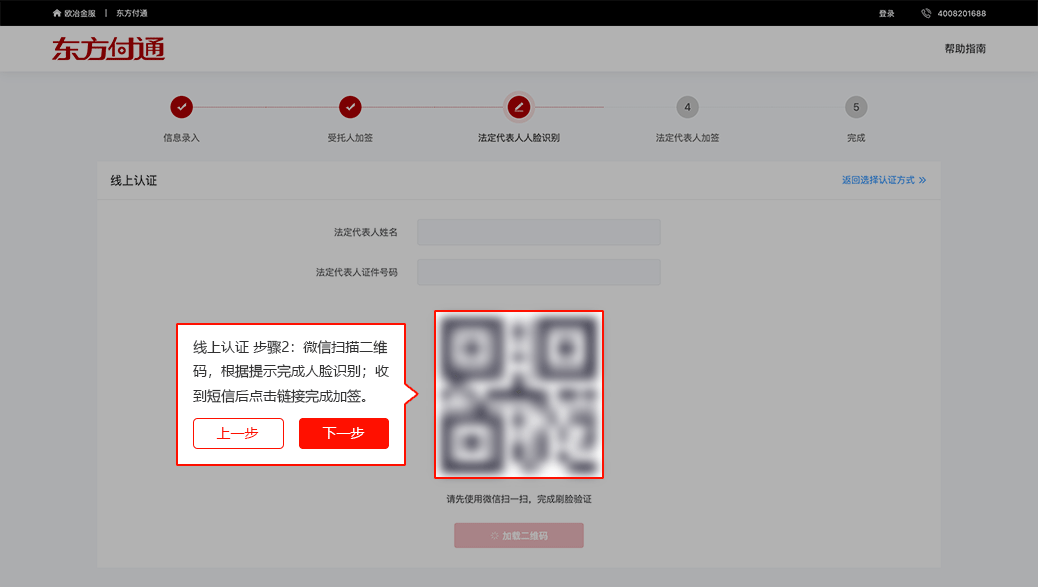The height and width of the screenshot is (587, 1038).
Task: Click the blurred QR code image
Action: point(518,394)
